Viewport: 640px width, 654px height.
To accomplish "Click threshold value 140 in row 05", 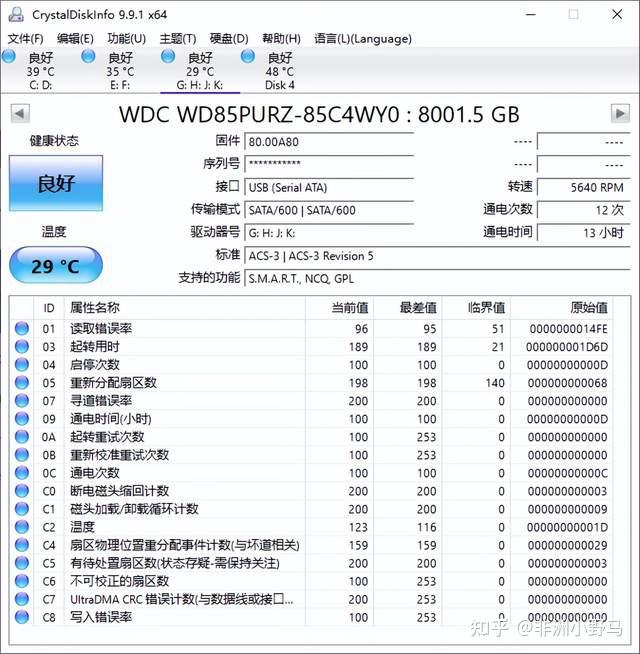I will pyautogui.click(x=495, y=383).
